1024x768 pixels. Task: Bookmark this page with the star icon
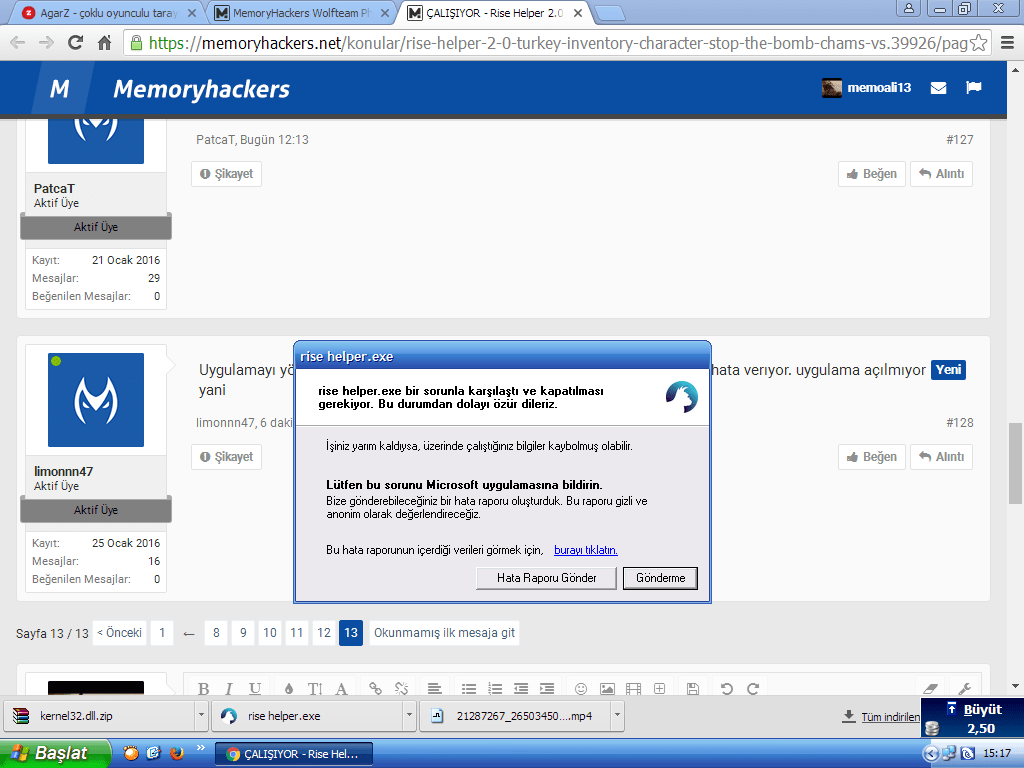[978, 43]
